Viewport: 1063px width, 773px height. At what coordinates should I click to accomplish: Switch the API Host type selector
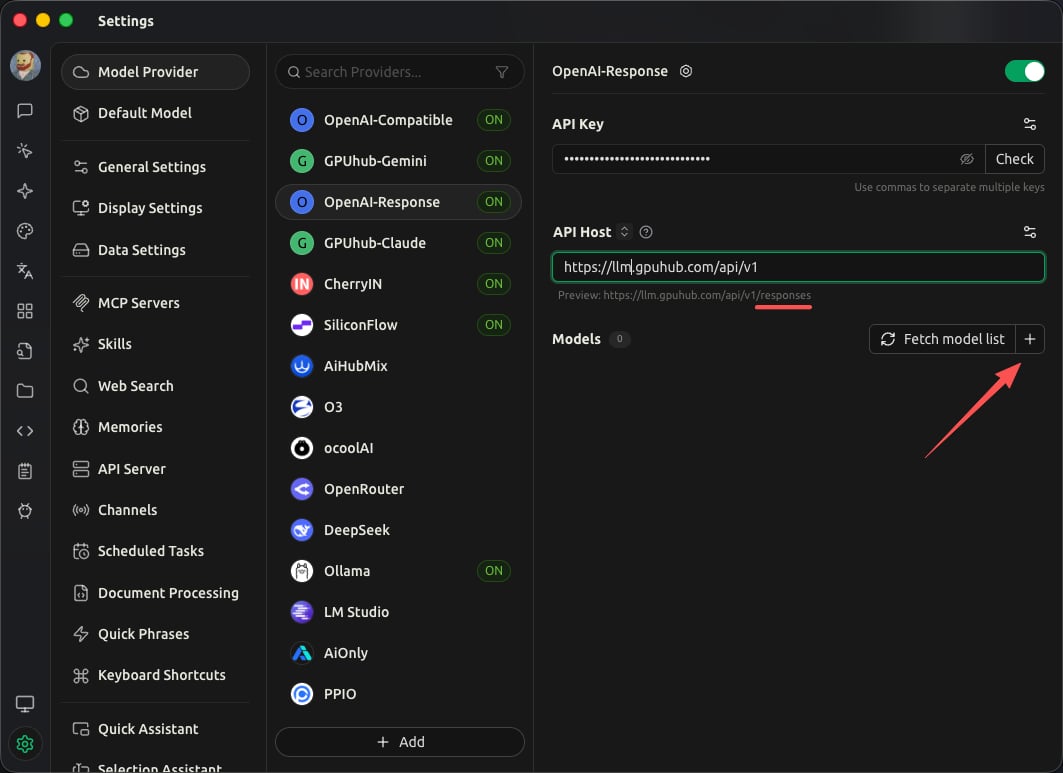[x=624, y=232]
